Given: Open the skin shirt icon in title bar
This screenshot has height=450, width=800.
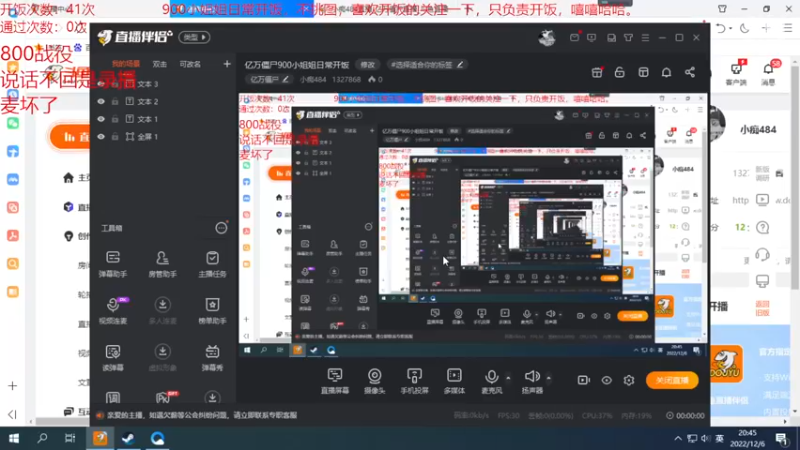Looking at the screenshot, I should click(629, 38).
